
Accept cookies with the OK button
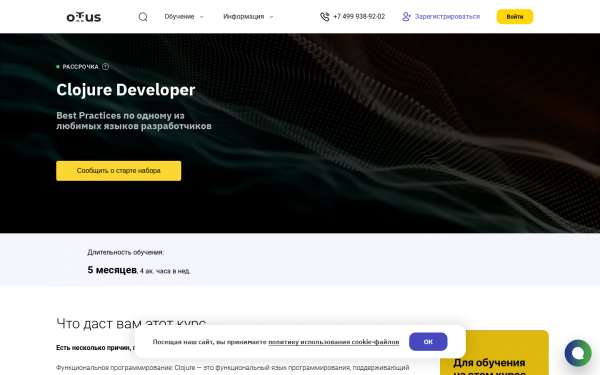(428, 342)
